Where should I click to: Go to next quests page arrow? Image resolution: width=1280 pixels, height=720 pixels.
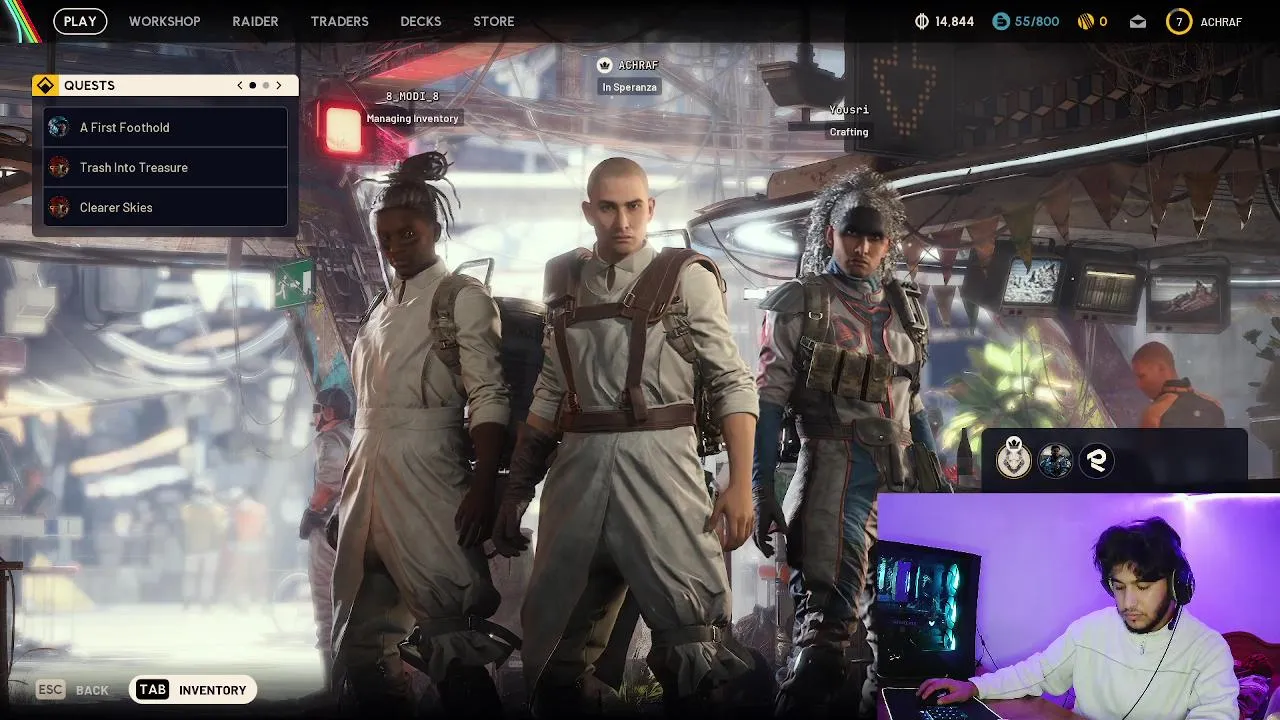tap(279, 85)
